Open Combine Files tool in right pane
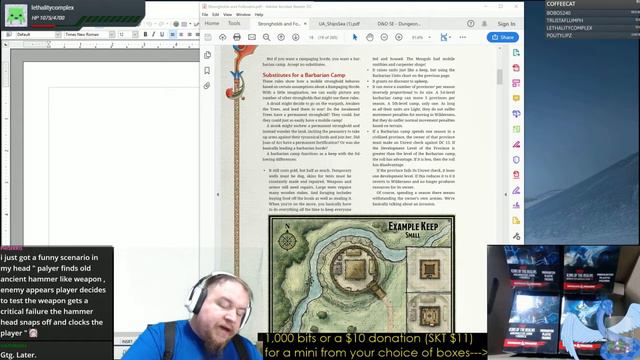The height and width of the screenshot is (360, 640). point(516,114)
